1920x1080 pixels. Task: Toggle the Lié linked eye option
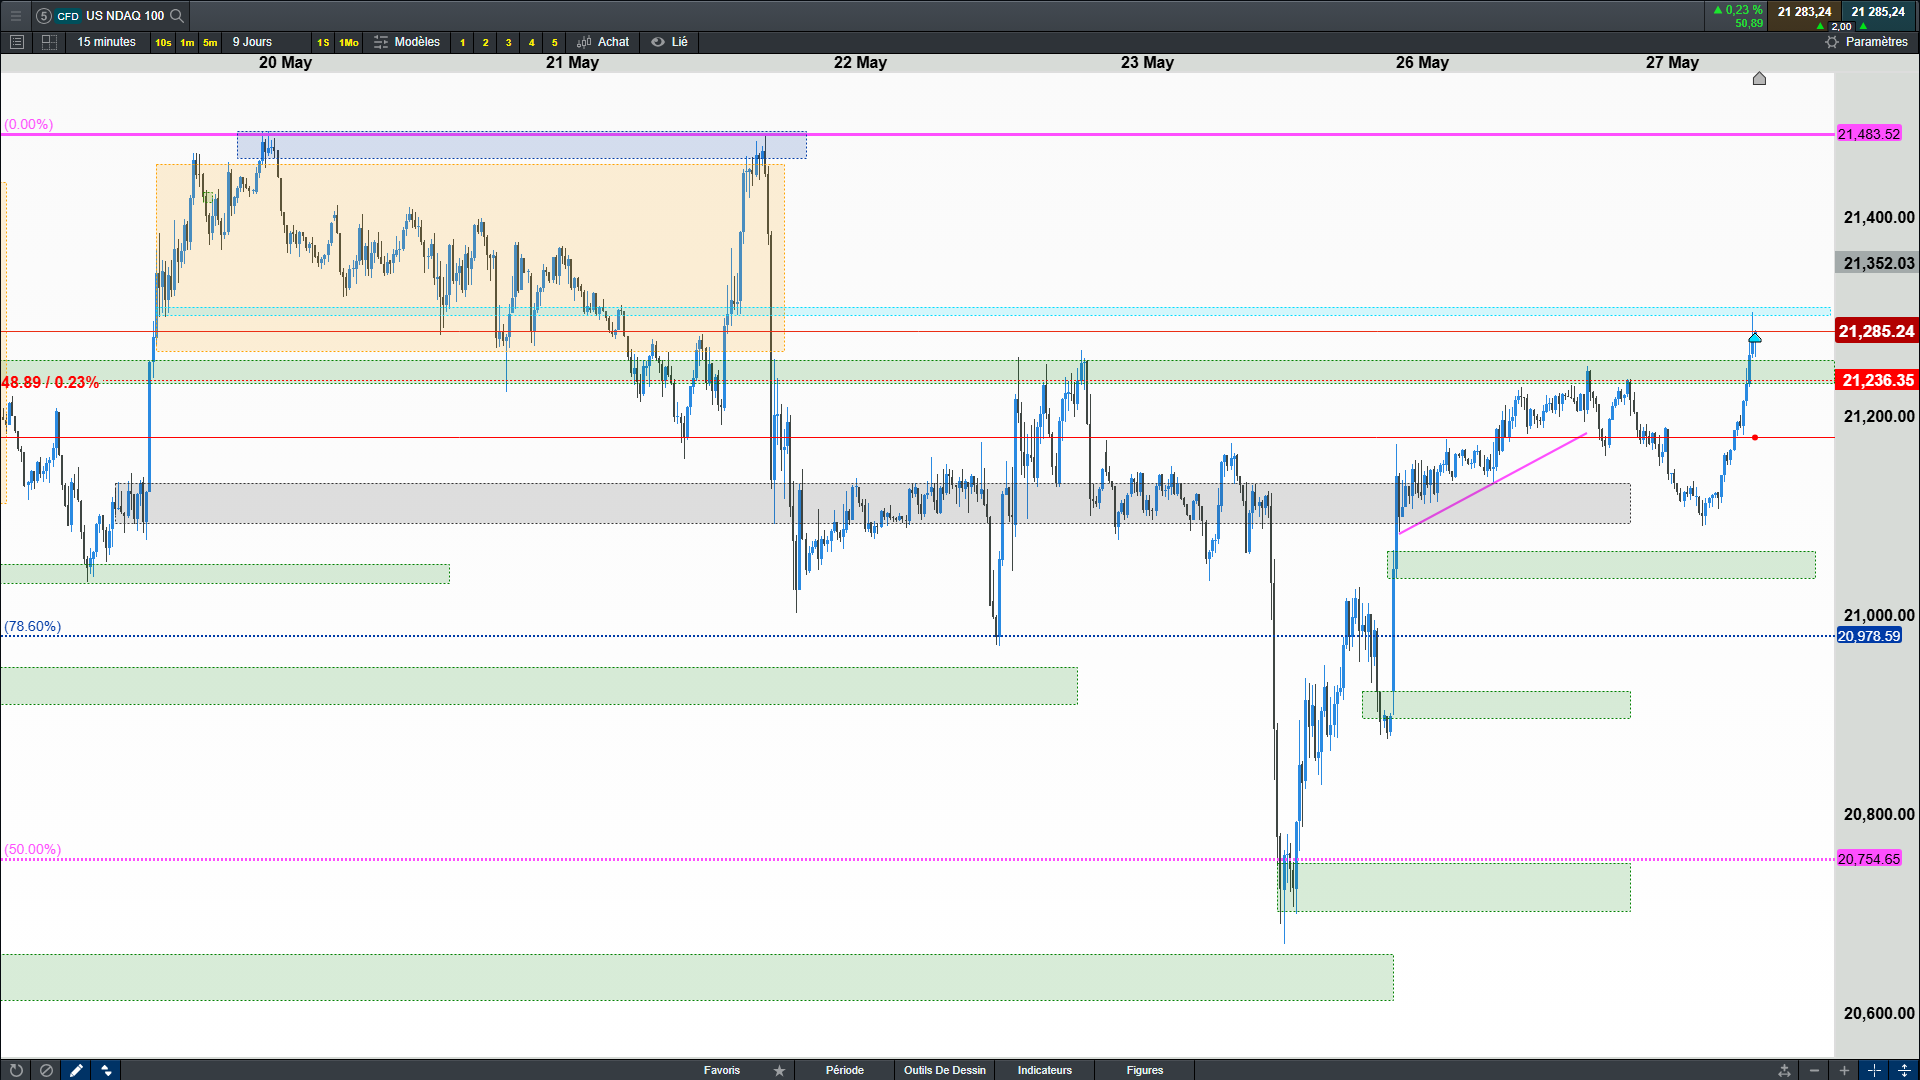669,42
